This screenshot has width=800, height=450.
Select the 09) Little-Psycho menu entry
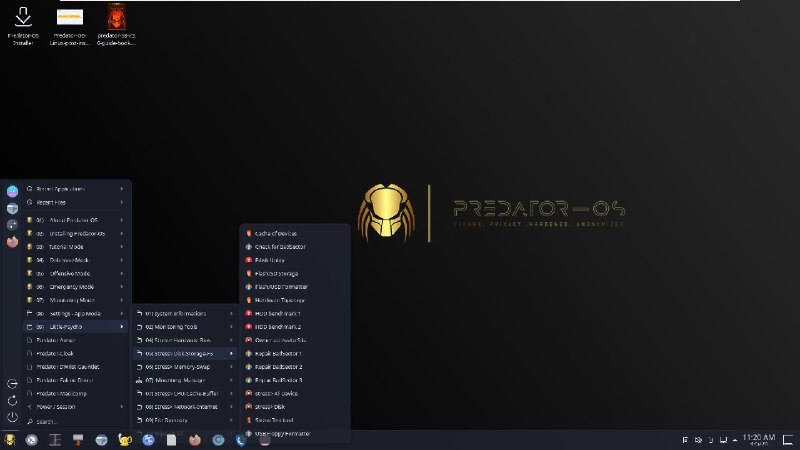pos(76,327)
